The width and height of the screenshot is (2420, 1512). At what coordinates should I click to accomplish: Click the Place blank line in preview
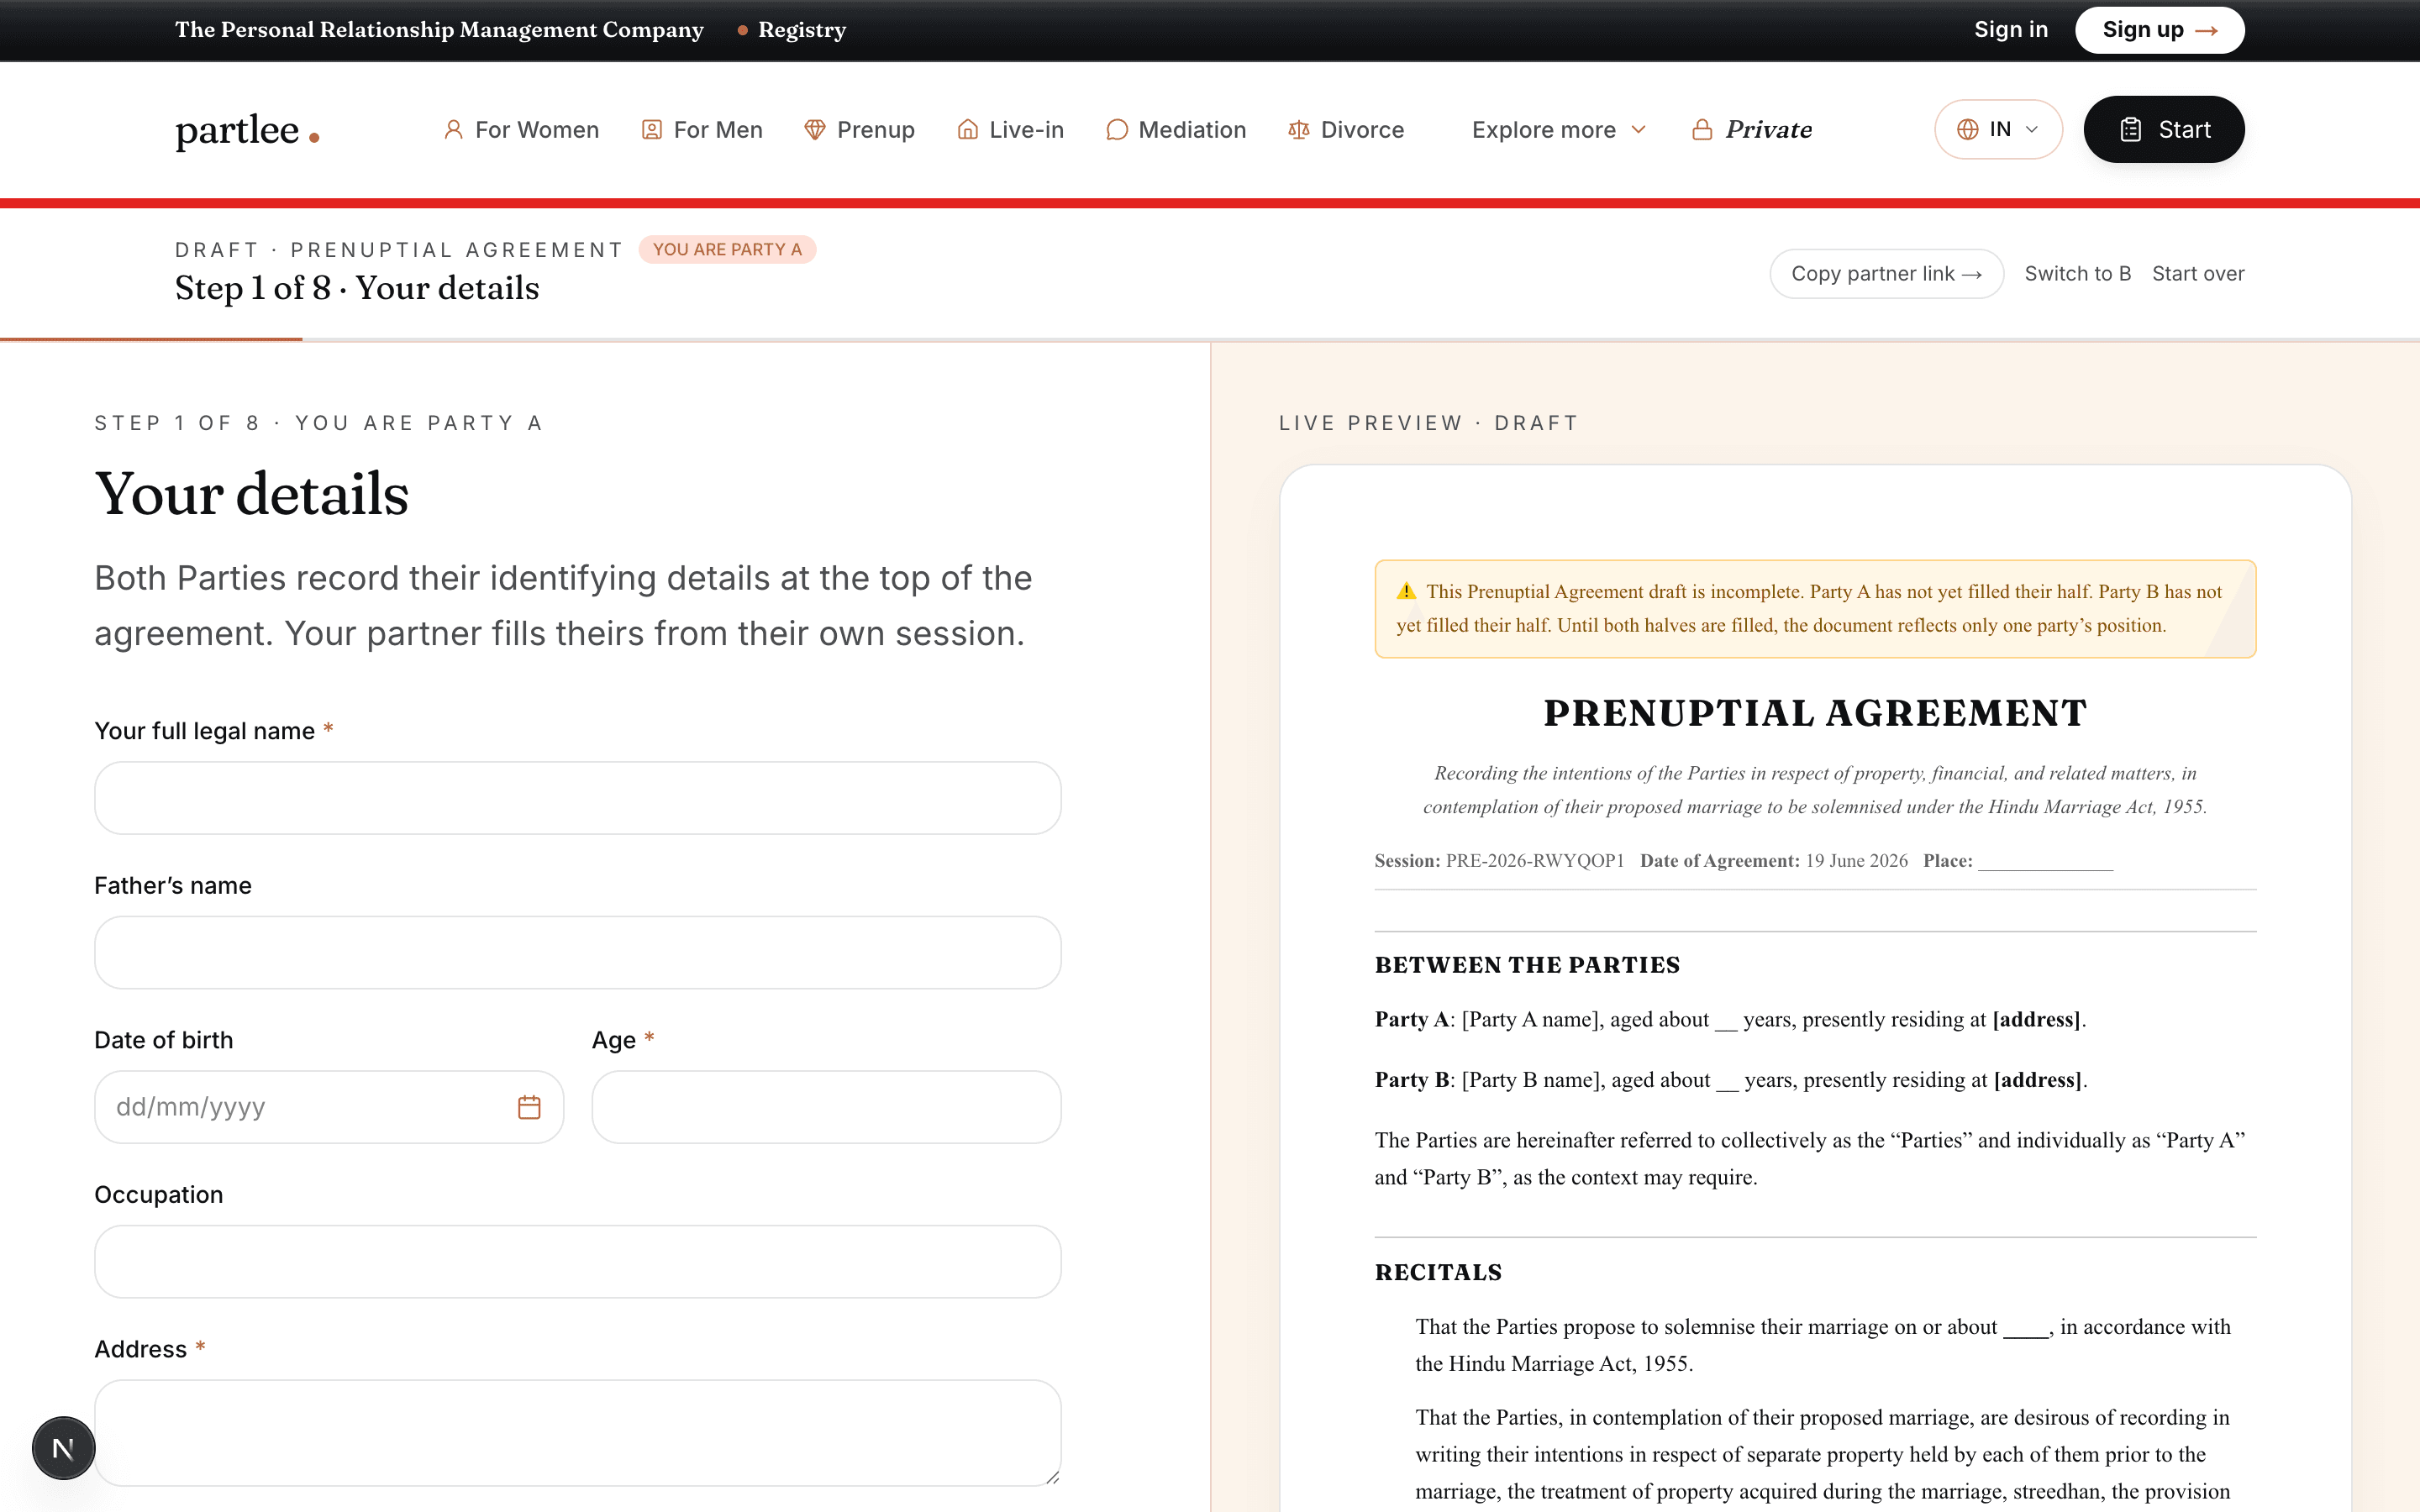2045,862
